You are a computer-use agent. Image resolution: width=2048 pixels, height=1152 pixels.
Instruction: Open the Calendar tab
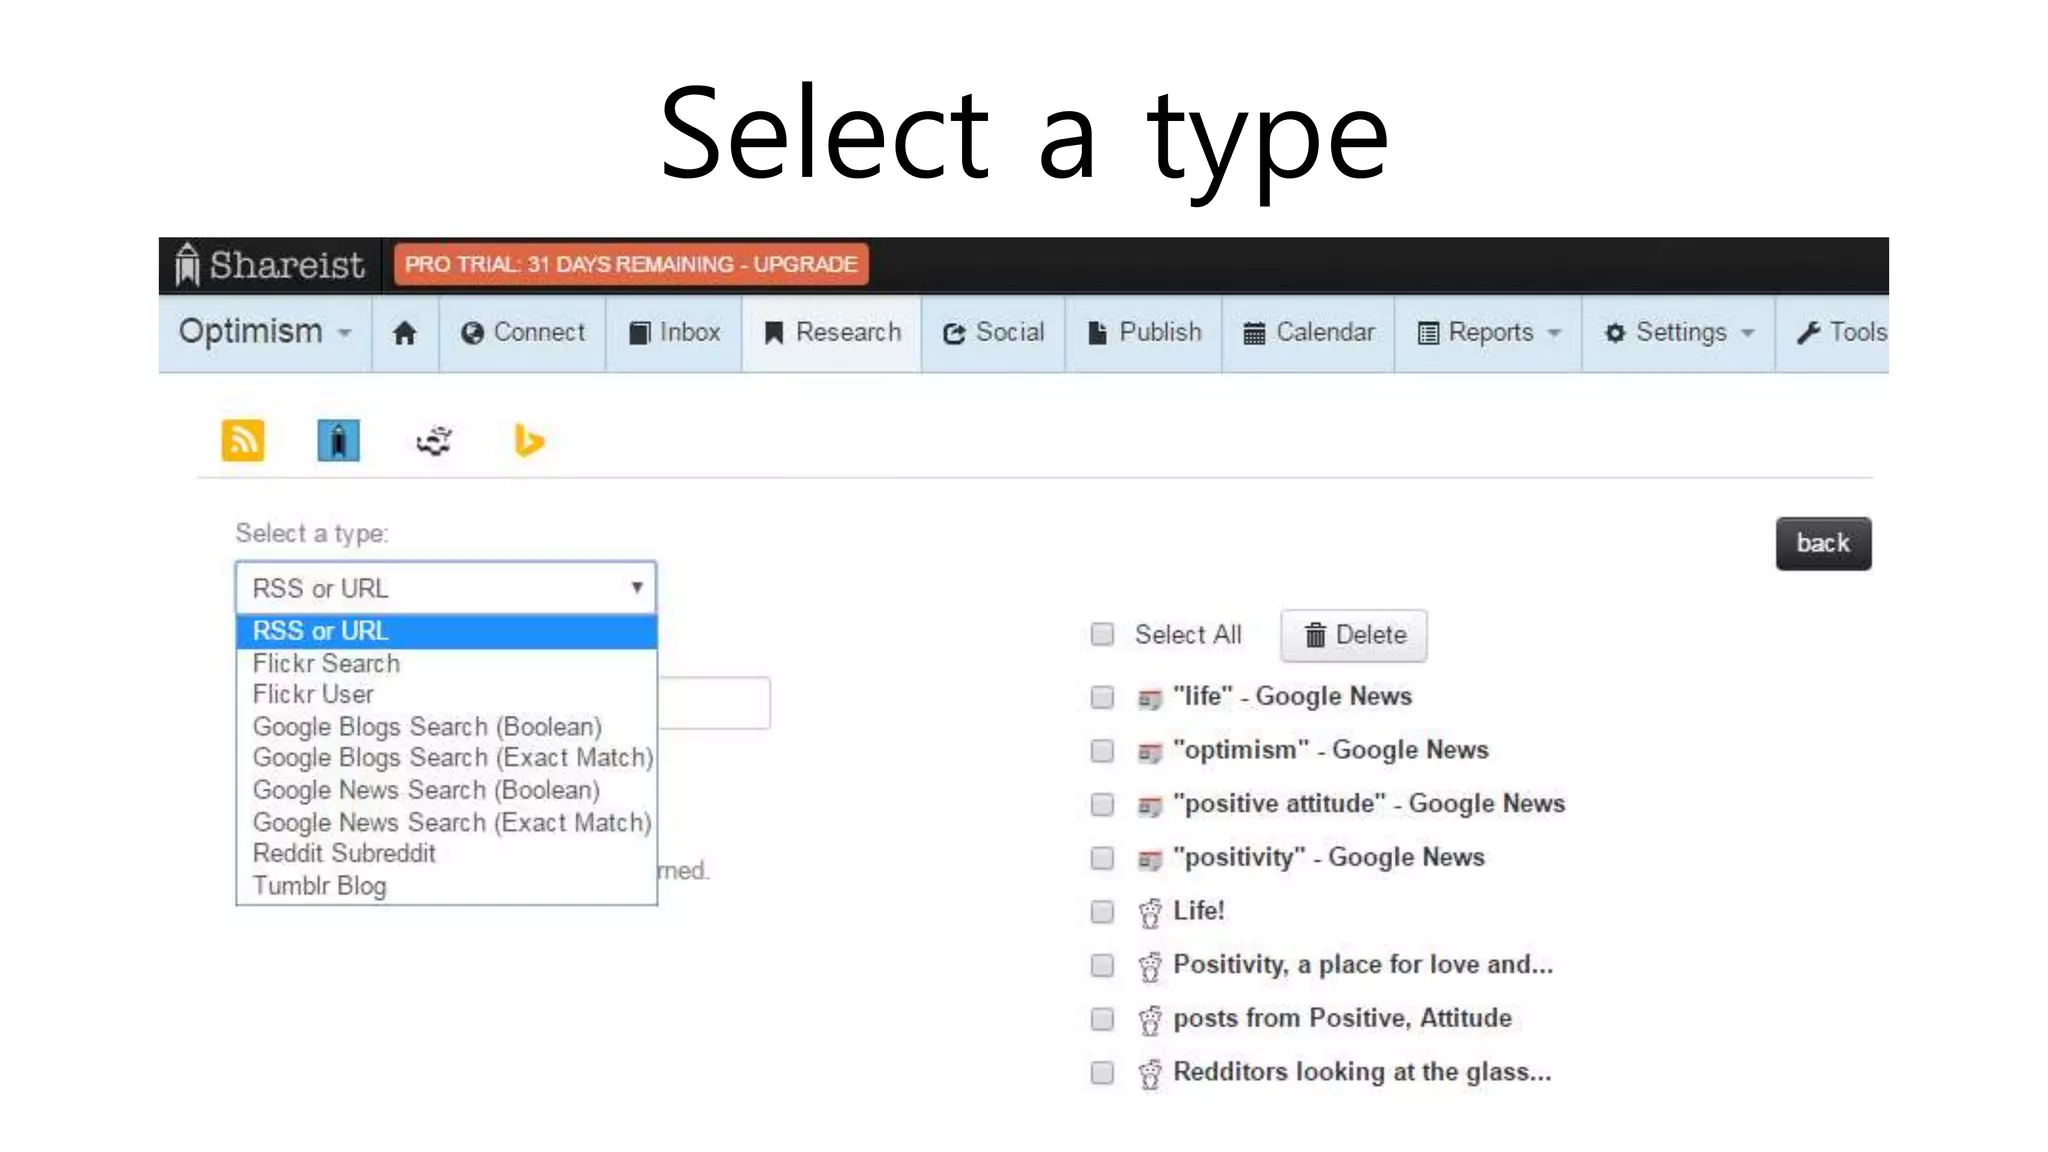(x=1308, y=333)
